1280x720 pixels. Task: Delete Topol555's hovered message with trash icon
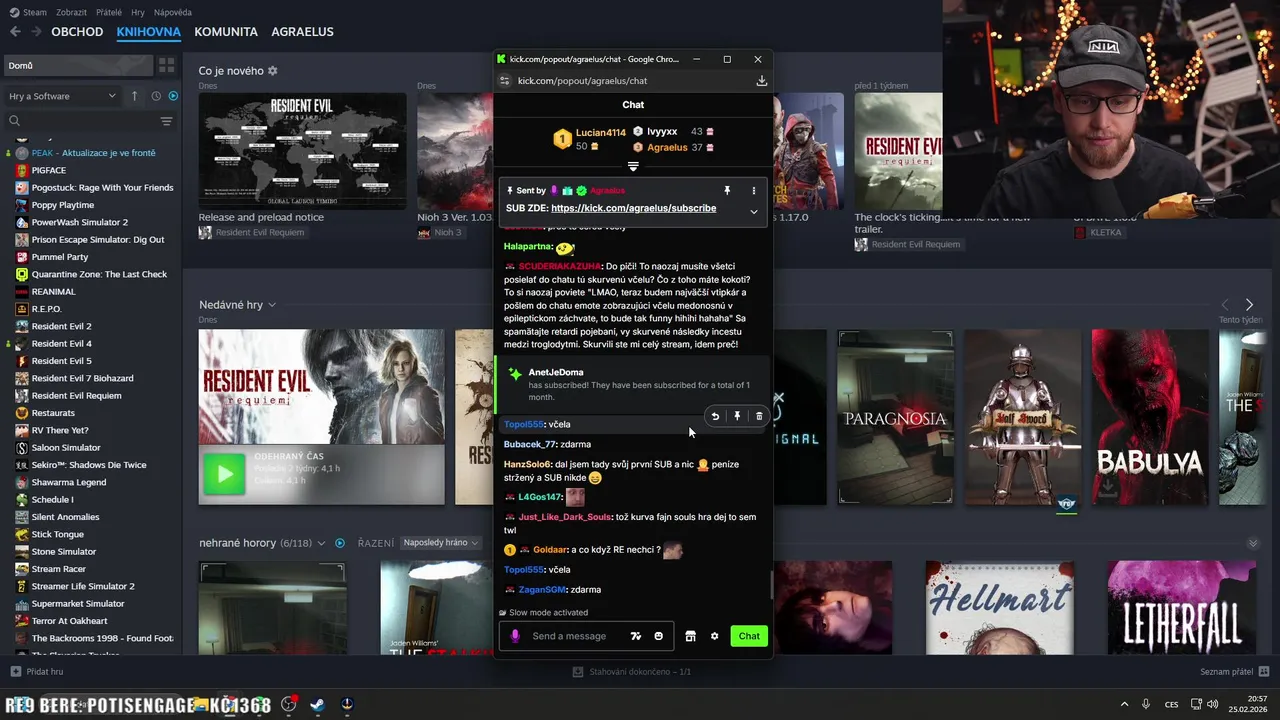pyautogui.click(x=759, y=416)
